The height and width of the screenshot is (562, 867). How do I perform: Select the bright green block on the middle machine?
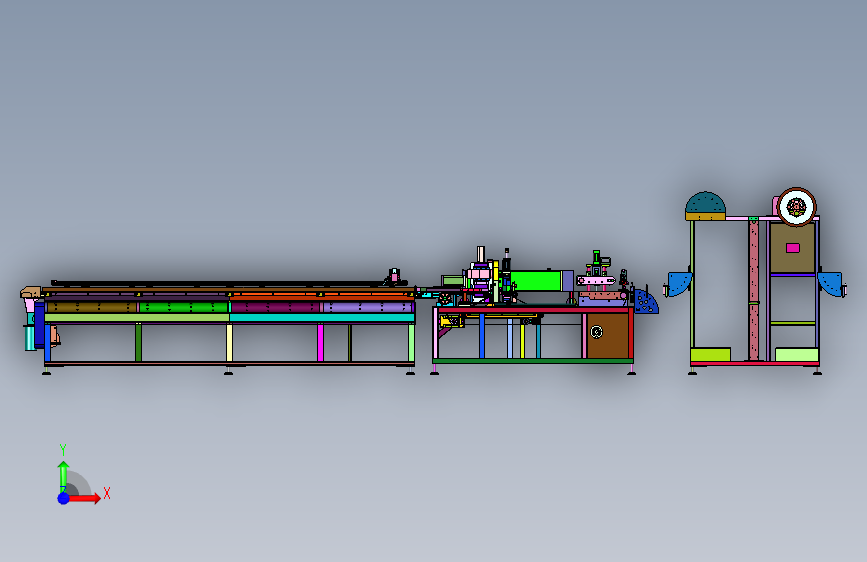pos(536,280)
